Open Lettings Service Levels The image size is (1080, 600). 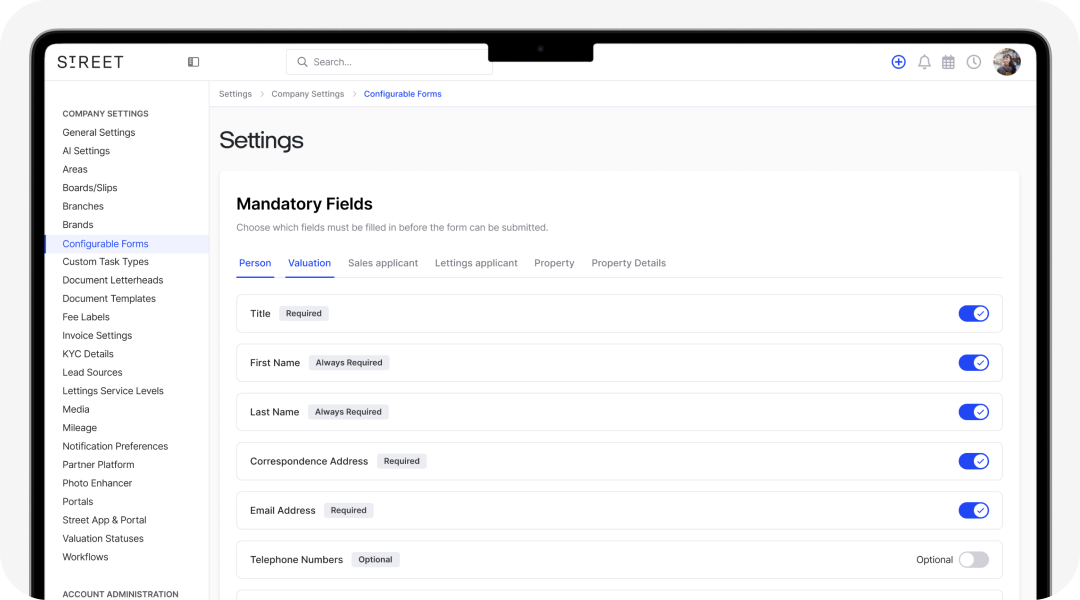point(113,391)
